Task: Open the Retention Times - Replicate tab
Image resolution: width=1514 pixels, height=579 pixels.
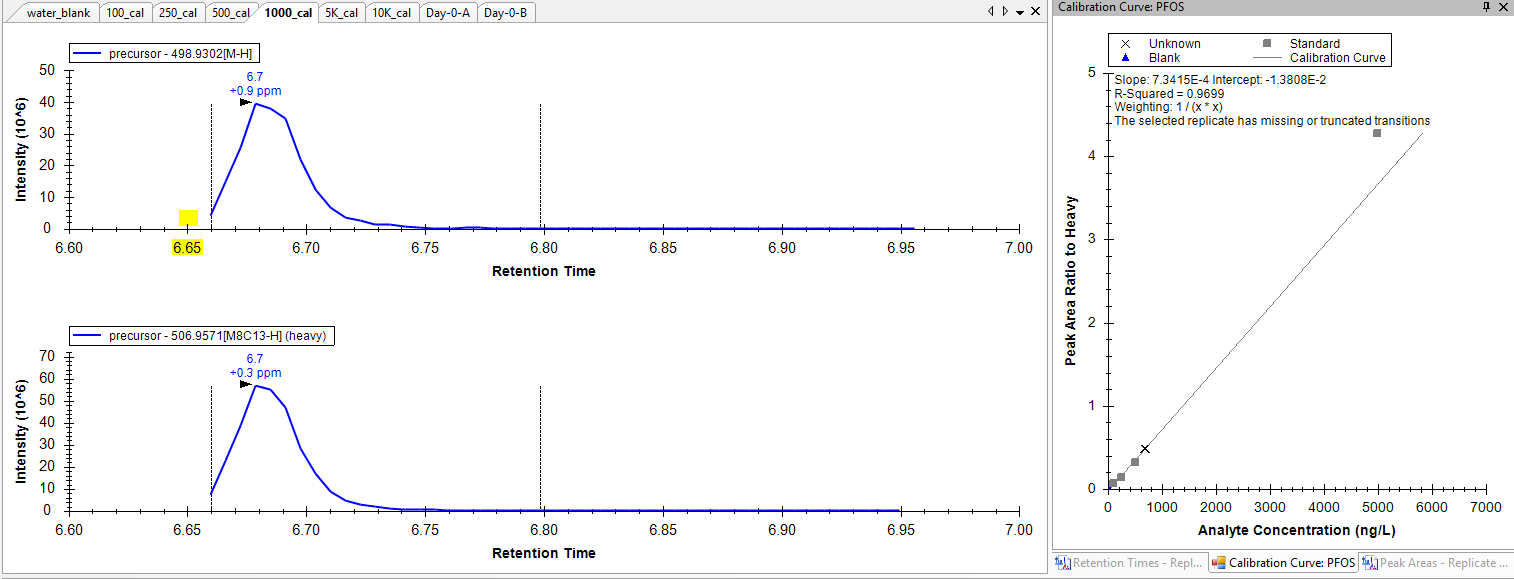Action: (x=1129, y=563)
